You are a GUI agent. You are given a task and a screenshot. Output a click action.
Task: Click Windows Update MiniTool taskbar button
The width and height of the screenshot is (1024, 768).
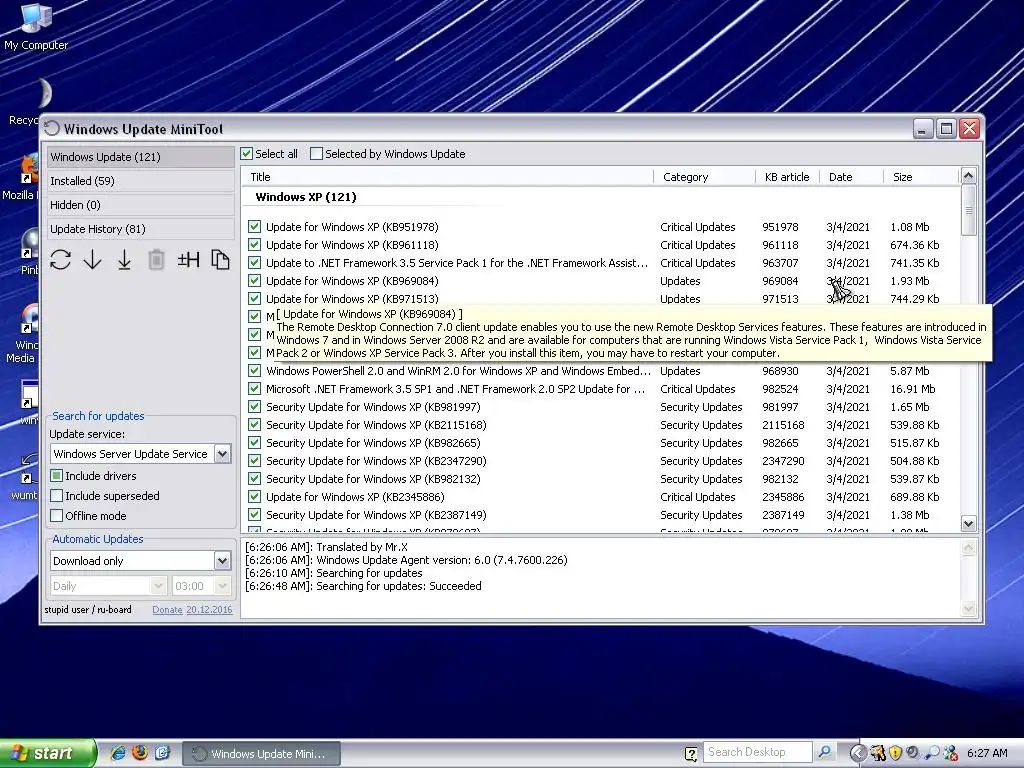[x=261, y=754]
